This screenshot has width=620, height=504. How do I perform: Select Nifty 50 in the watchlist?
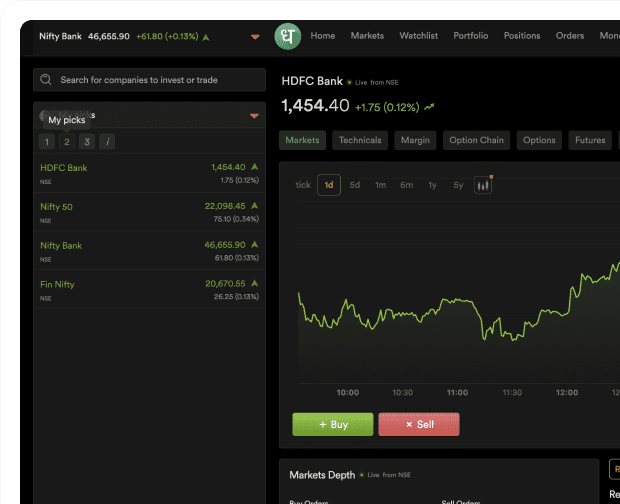click(149, 212)
